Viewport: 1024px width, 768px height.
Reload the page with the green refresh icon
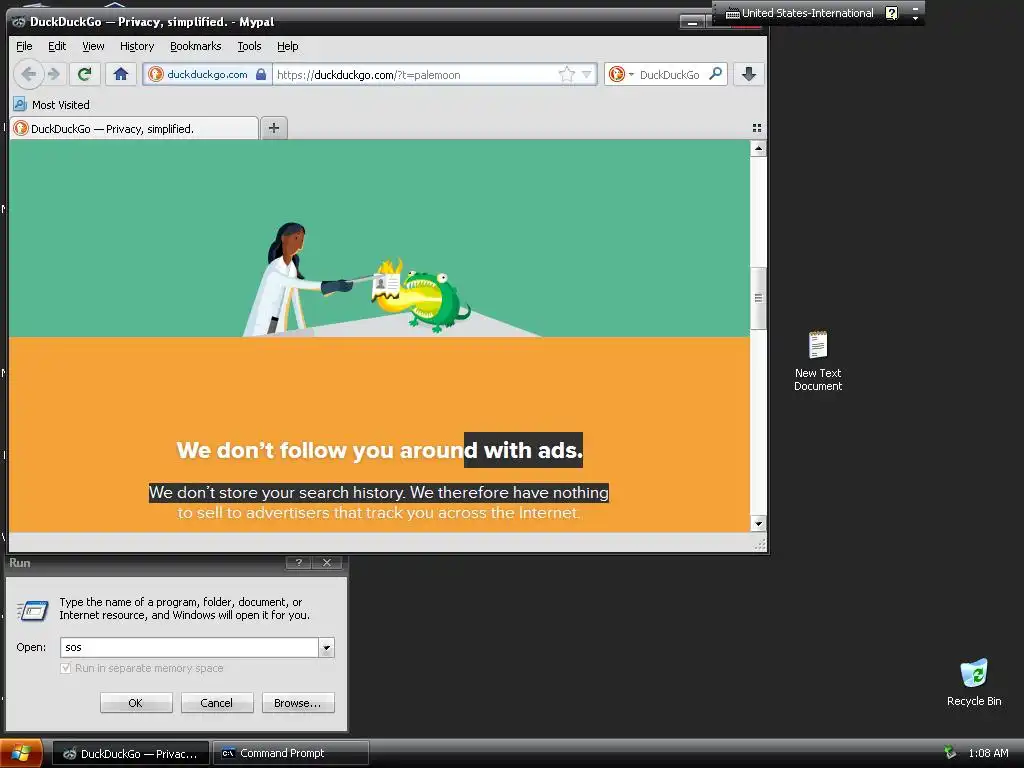[84, 74]
